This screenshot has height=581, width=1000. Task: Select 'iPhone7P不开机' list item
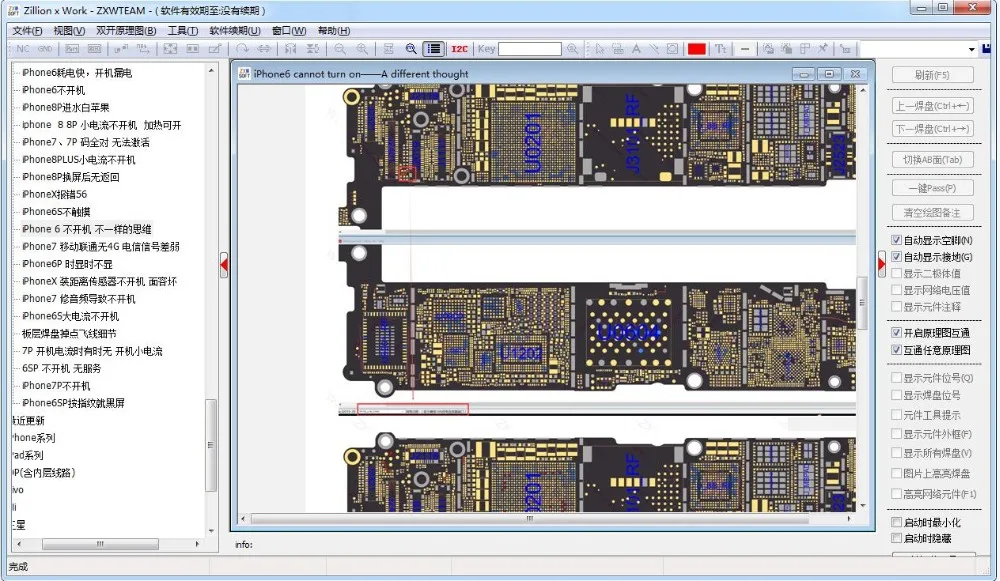point(56,386)
